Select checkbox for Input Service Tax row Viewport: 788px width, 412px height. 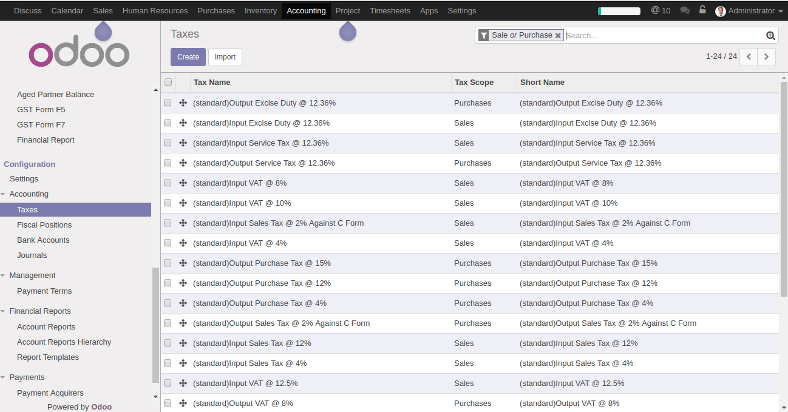(x=168, y=143)
